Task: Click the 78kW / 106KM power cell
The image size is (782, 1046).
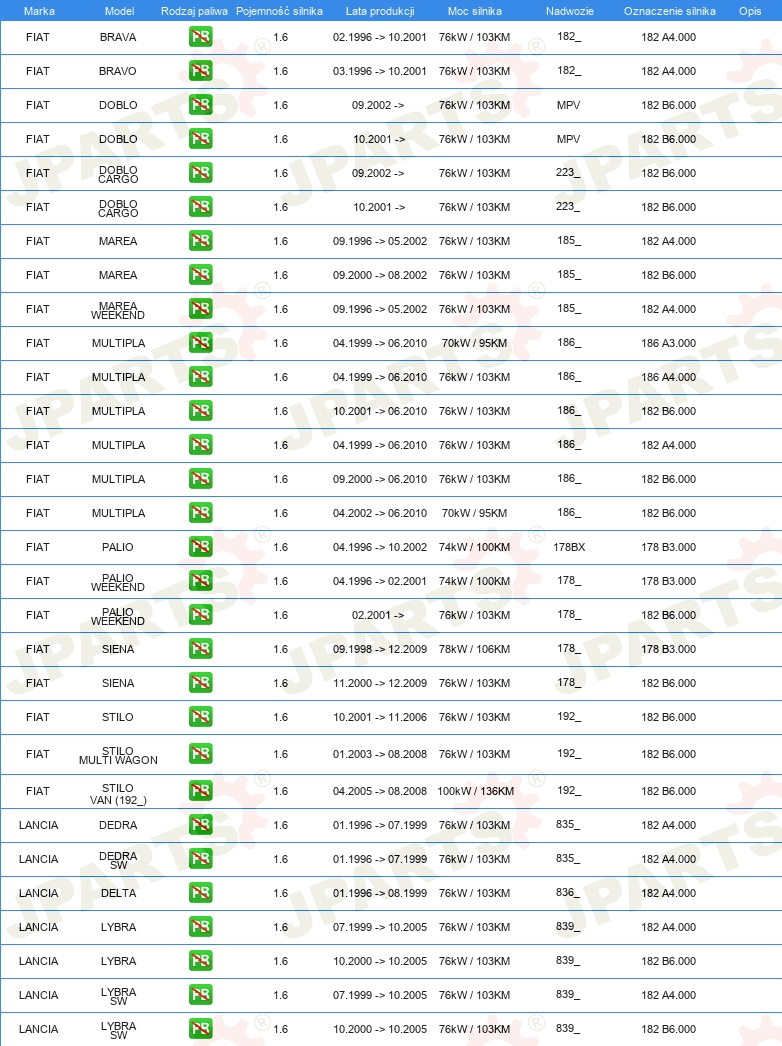Action: [x=474, y=650]
